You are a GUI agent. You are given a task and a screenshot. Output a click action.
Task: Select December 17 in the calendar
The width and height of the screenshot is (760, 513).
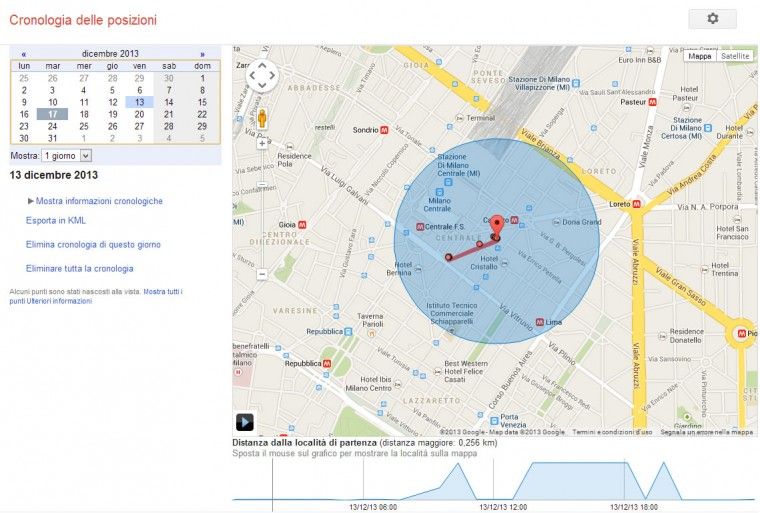point(52,114)
